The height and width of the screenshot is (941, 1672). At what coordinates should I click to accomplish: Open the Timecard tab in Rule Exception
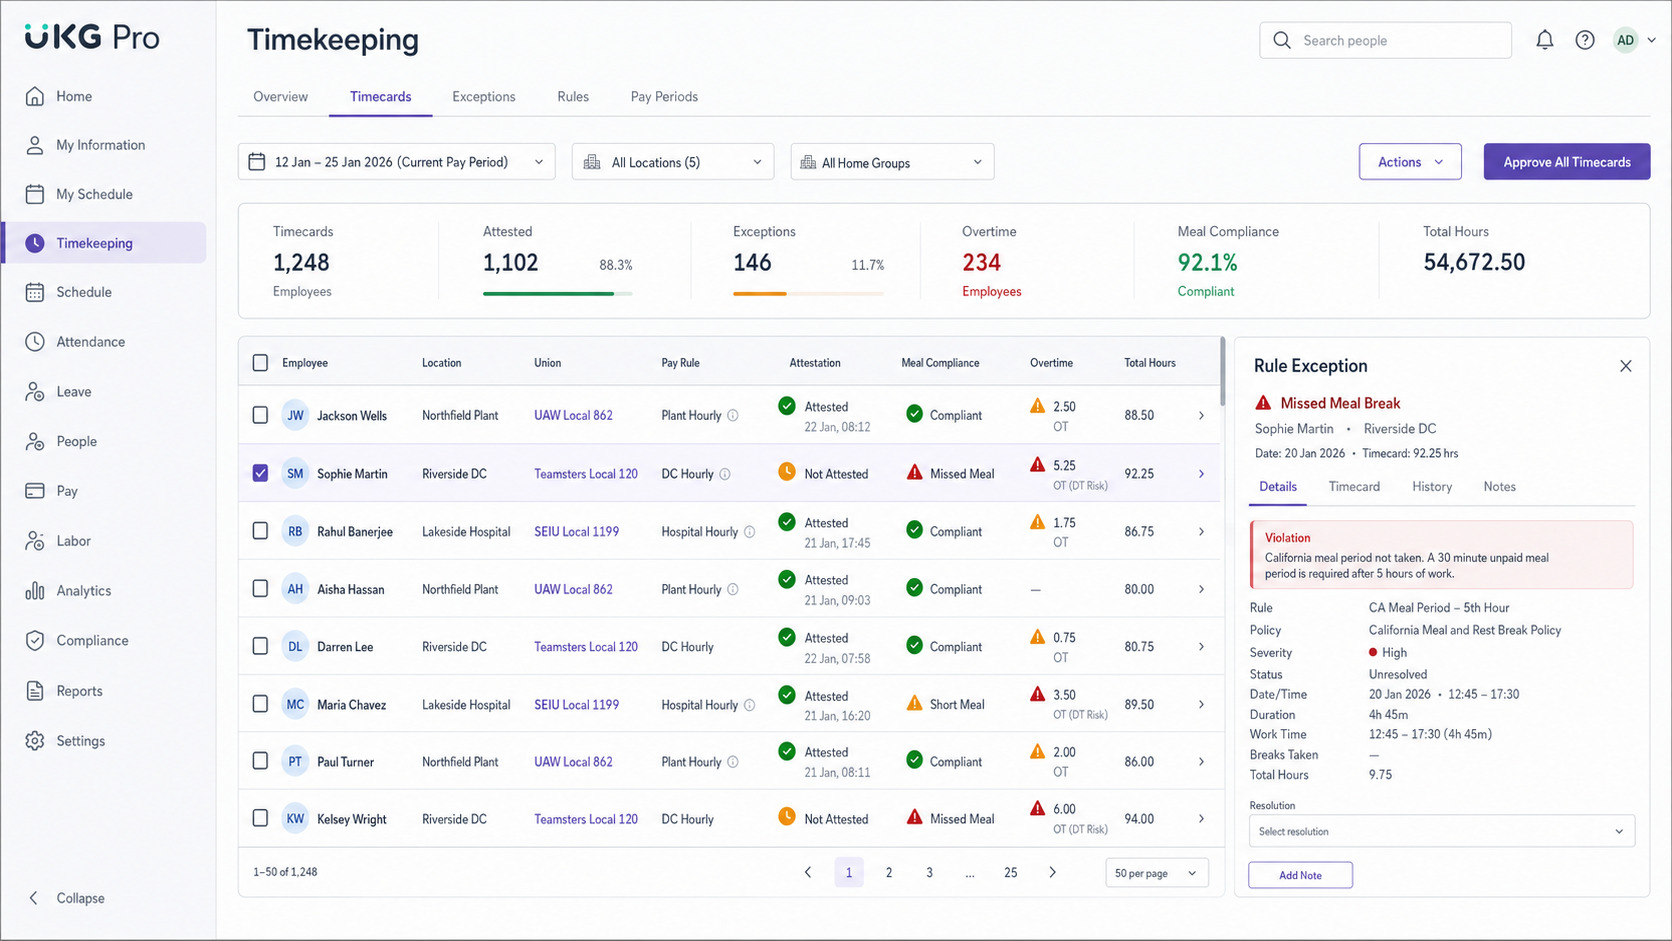tap(1354, 487)
